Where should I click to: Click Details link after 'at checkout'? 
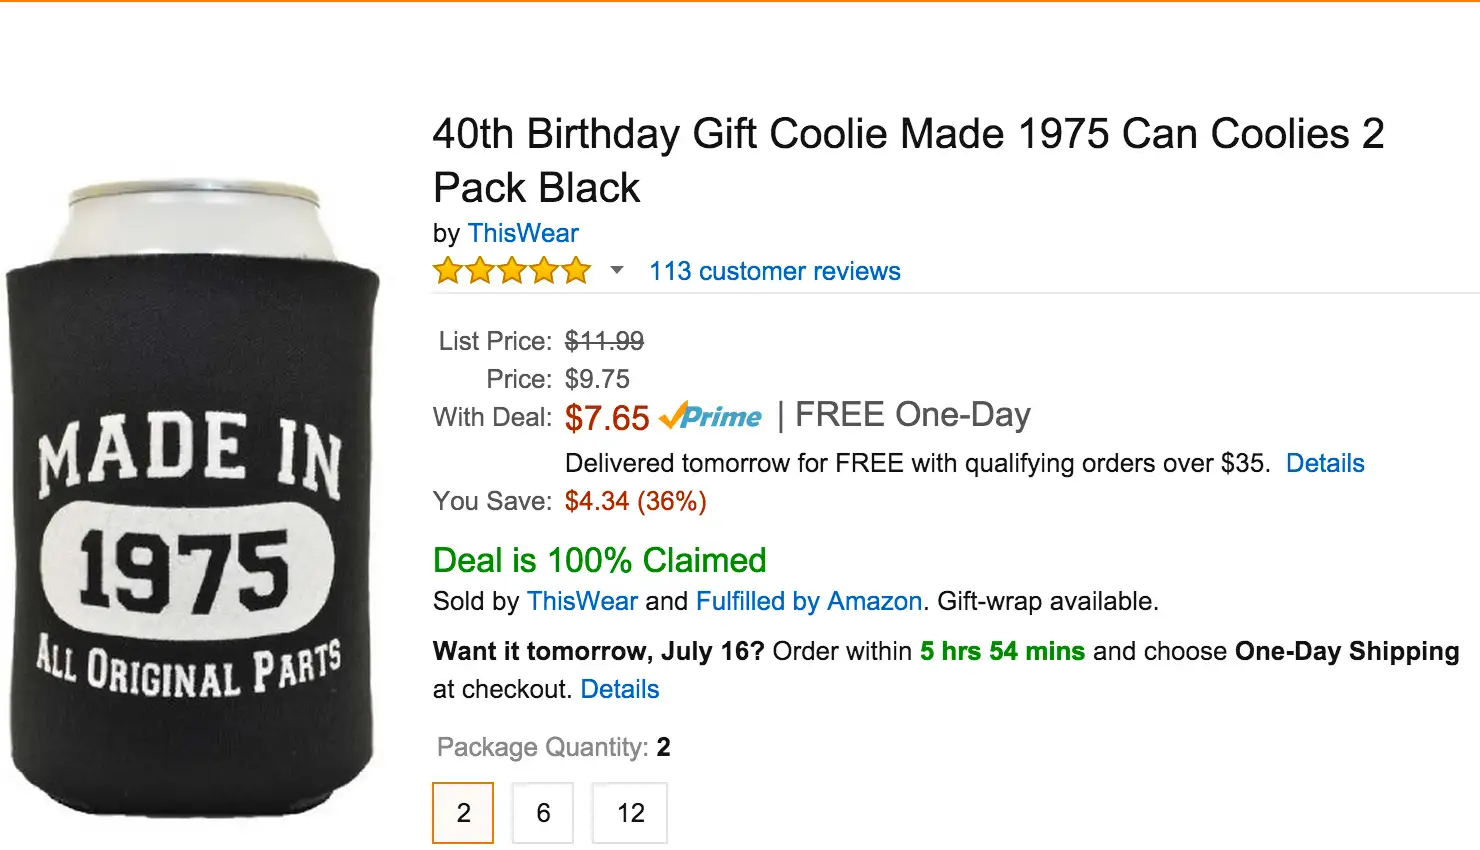pyautogui.click(x=619, y=689)
